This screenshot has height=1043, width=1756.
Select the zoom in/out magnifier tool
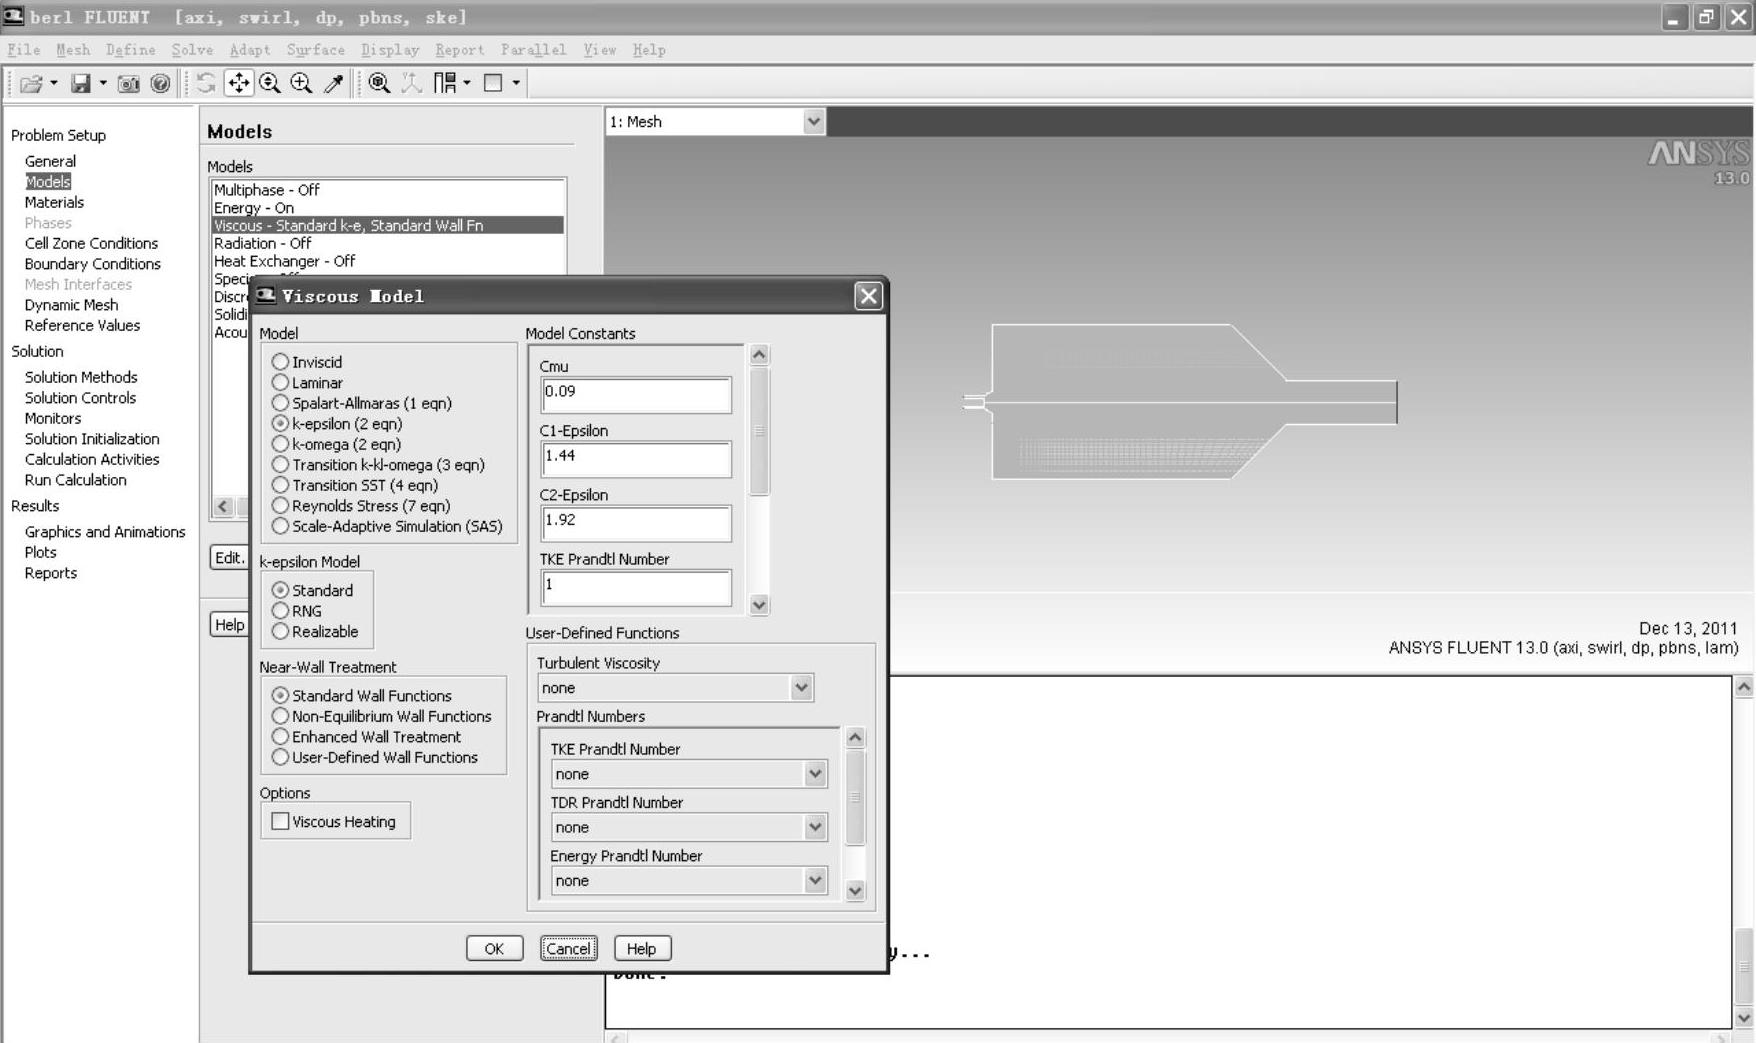click(x=270, y=84)
